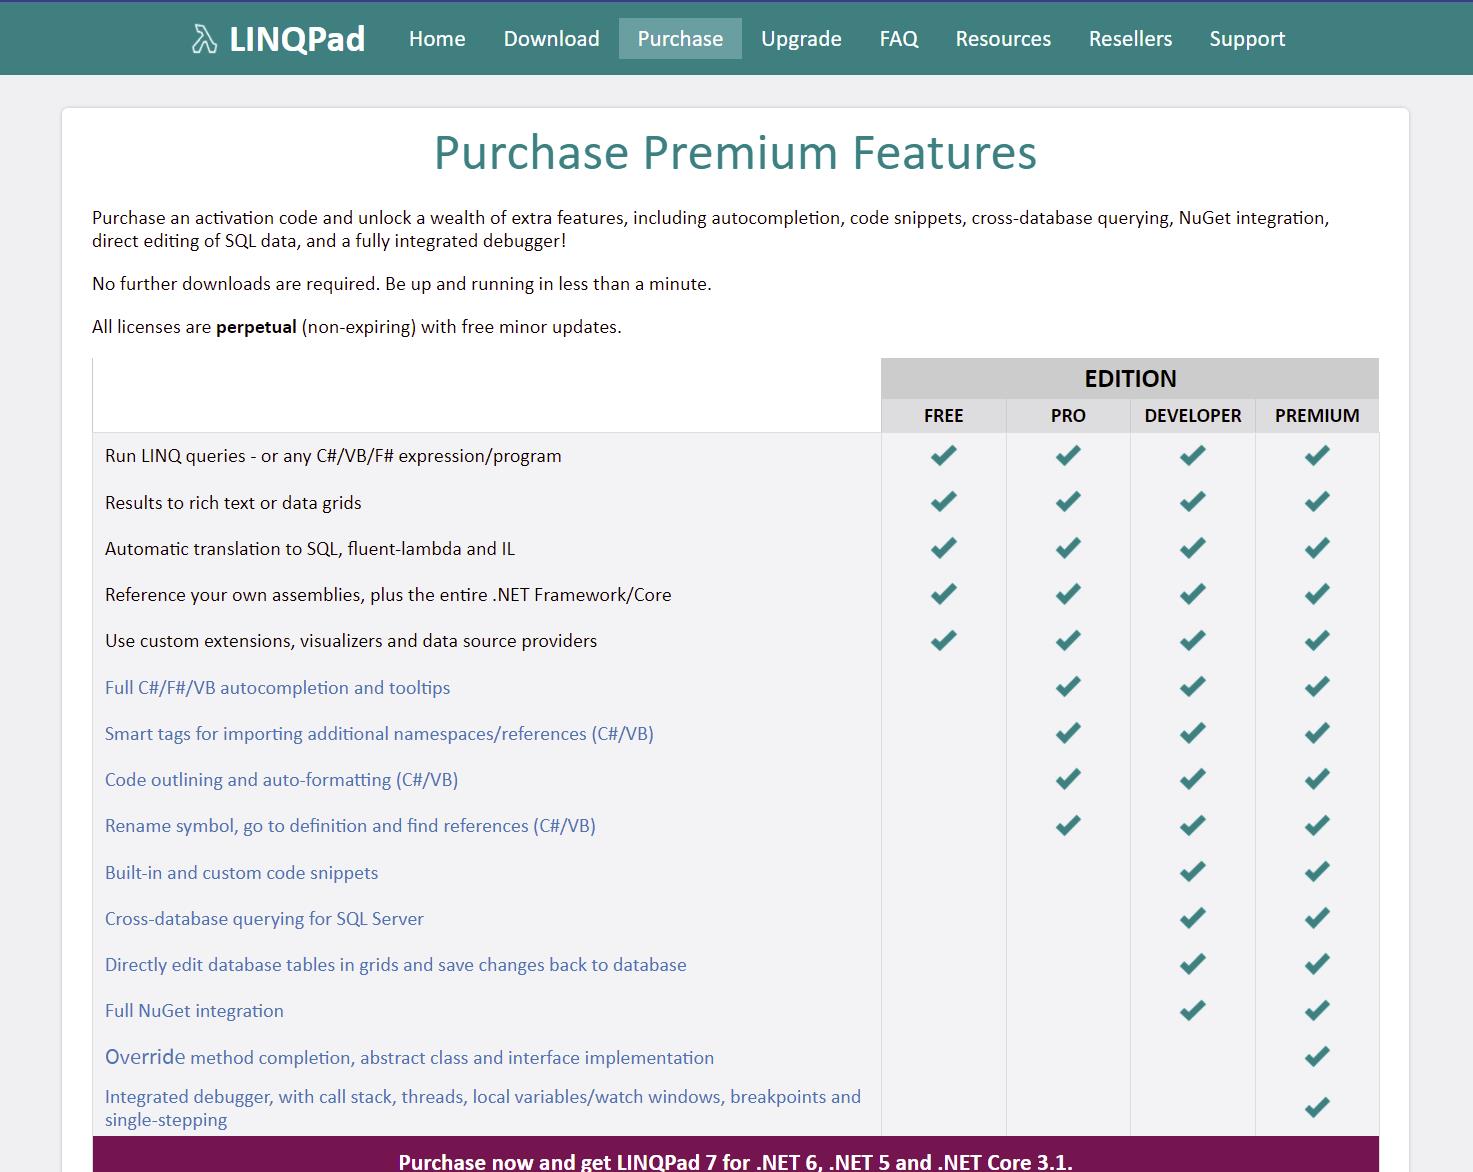This screenshot has height=1172, width=1473.
Task: Navigate to the Resellers page
Action: tap(1130, 38)
